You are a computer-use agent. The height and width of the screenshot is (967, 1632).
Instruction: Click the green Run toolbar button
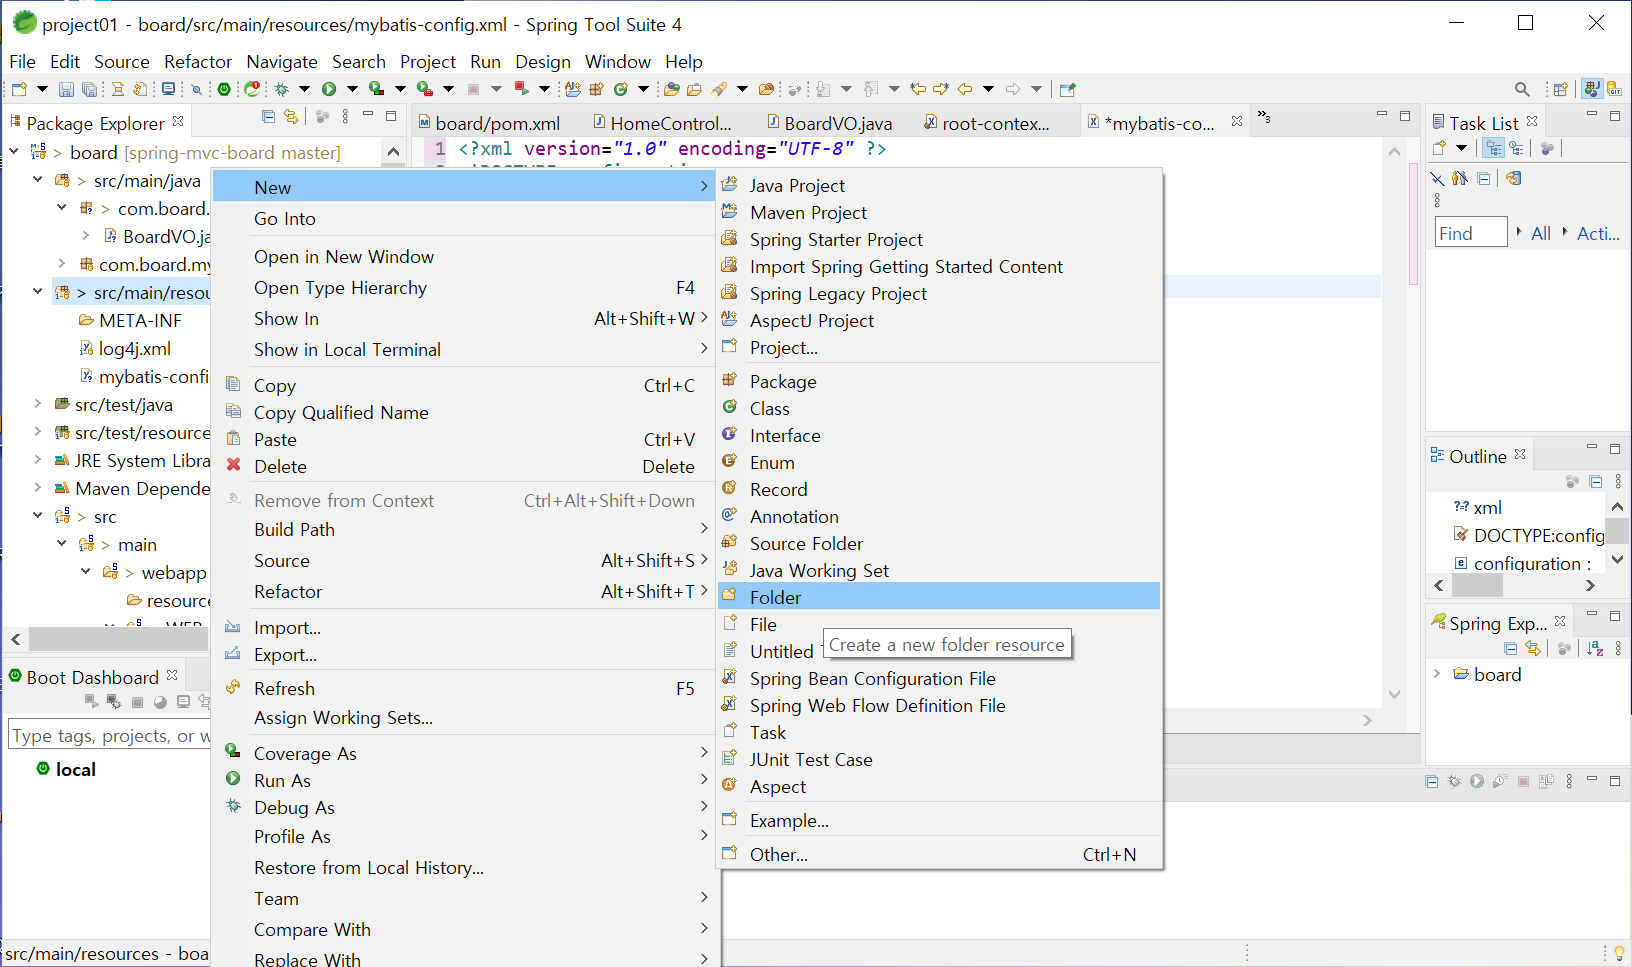tap(329, 89)
